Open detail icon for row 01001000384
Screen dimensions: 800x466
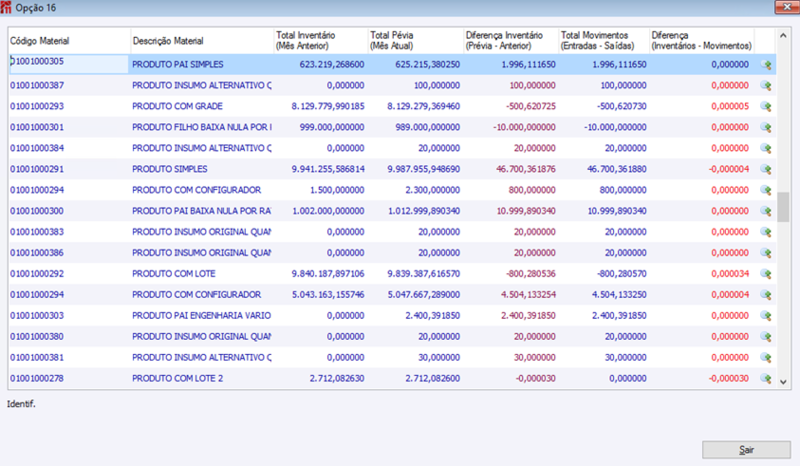point(765,149)
